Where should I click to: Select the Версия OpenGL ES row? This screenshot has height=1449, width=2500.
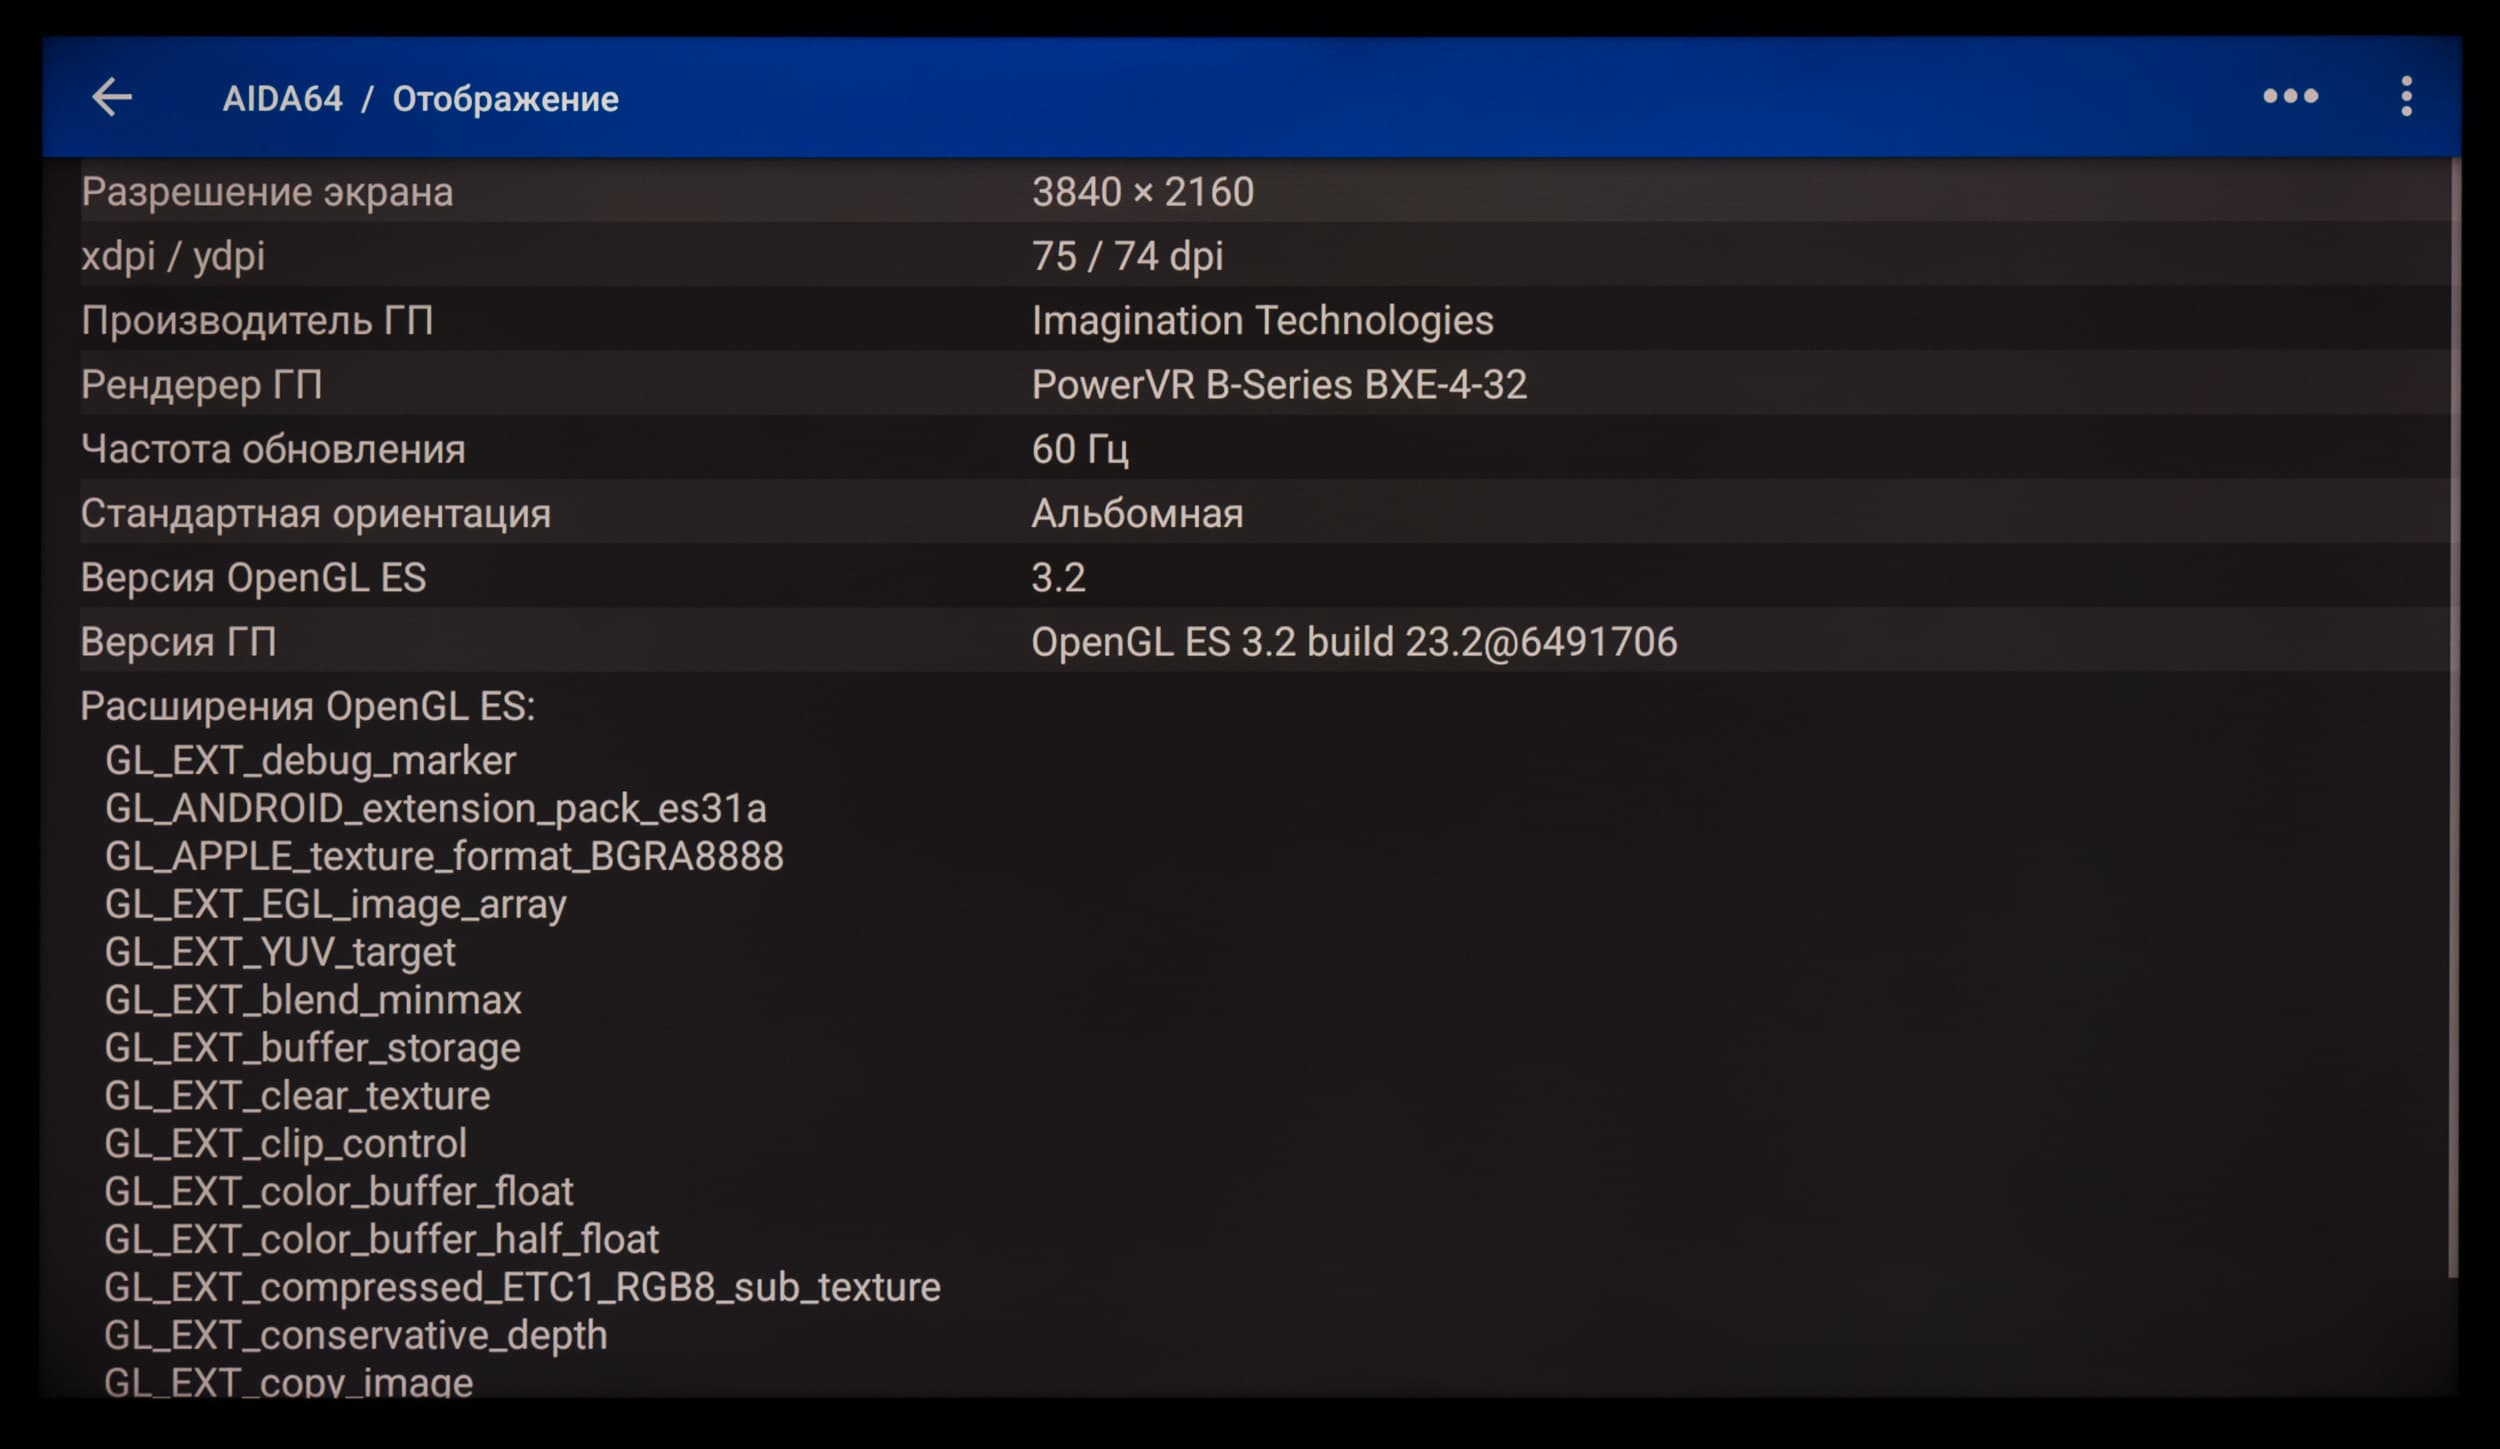click(x=253, y=578)
